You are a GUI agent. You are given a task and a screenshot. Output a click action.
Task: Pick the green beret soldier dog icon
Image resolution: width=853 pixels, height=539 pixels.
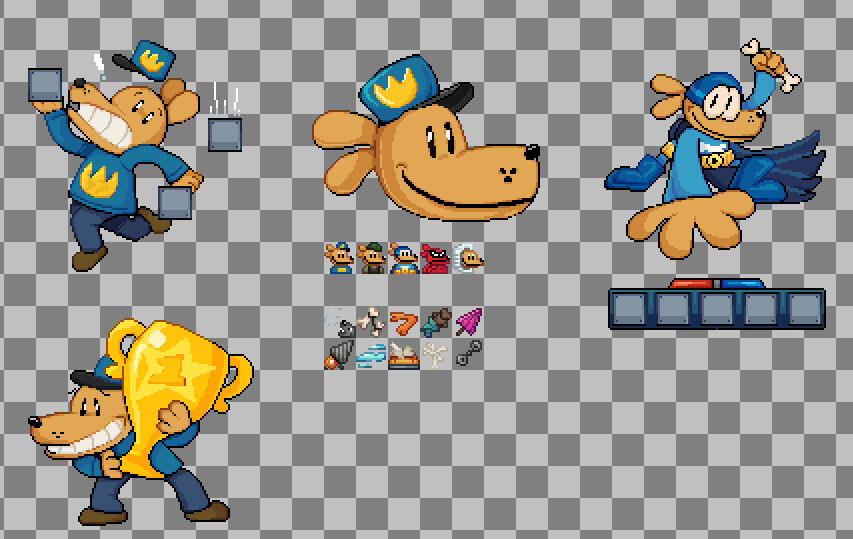click(372, 259)
